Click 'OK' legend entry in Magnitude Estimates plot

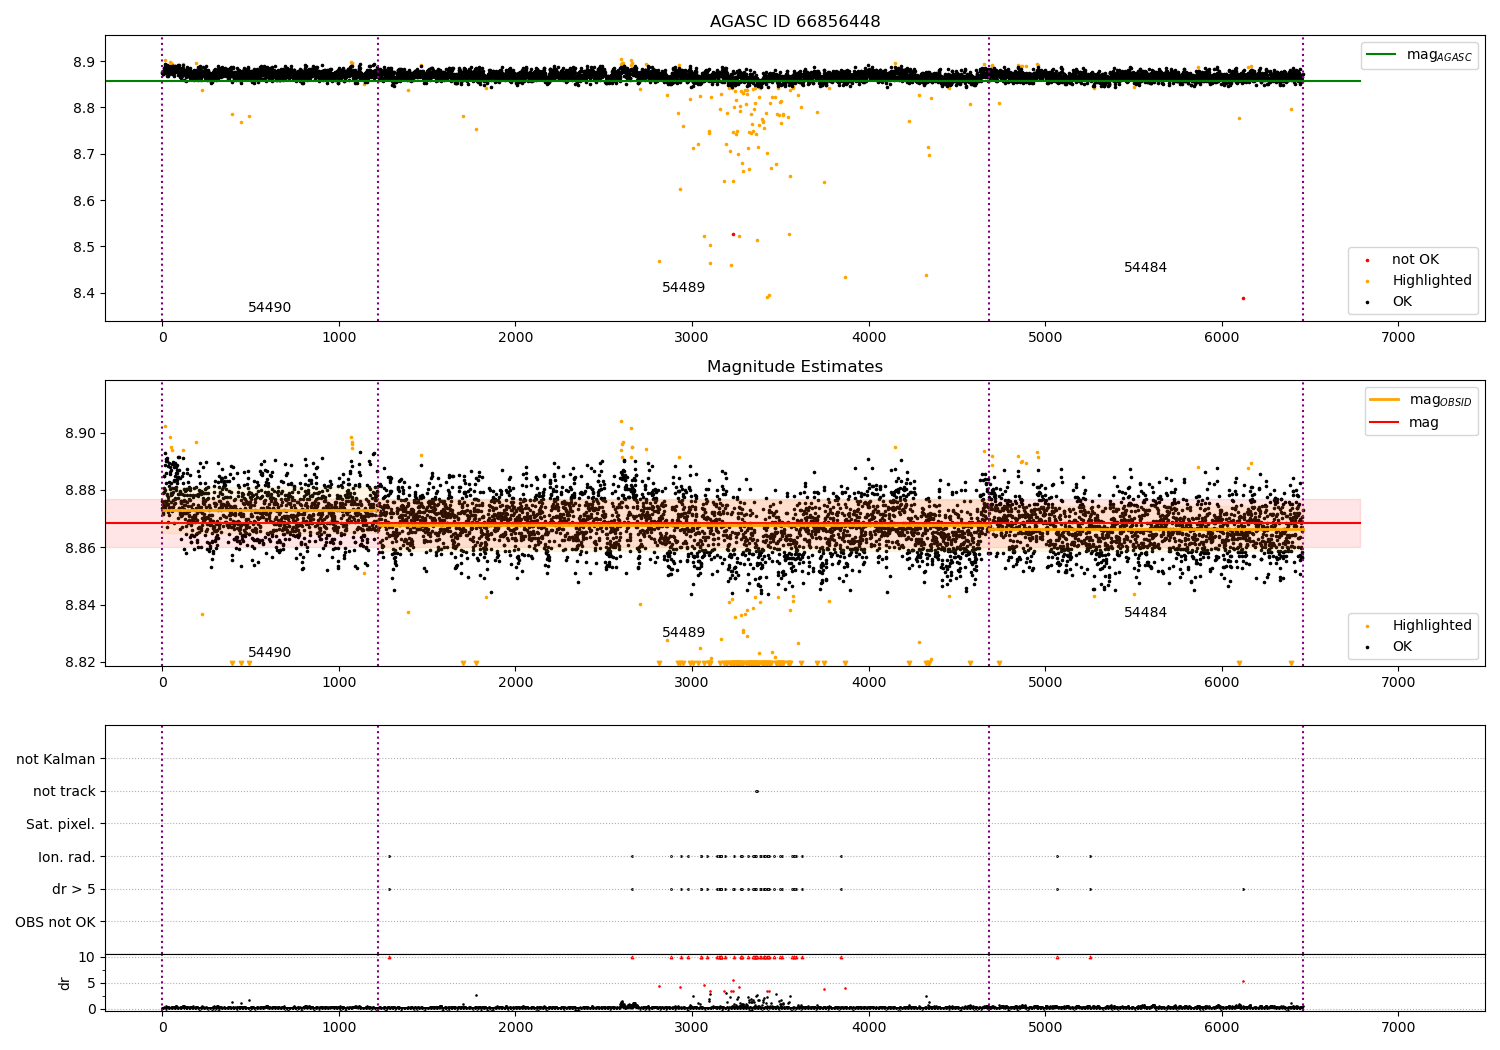[x=1390, y=647]
